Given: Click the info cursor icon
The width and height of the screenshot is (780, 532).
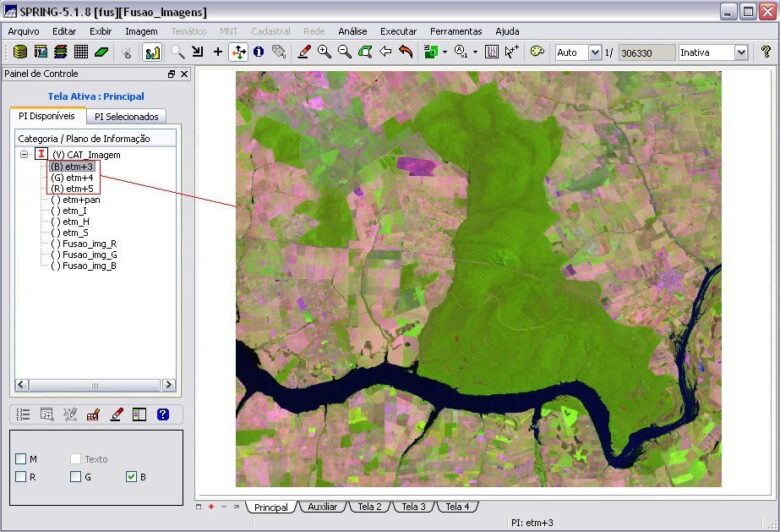Looking at the screenshot, I should click(x=258, y=52).
